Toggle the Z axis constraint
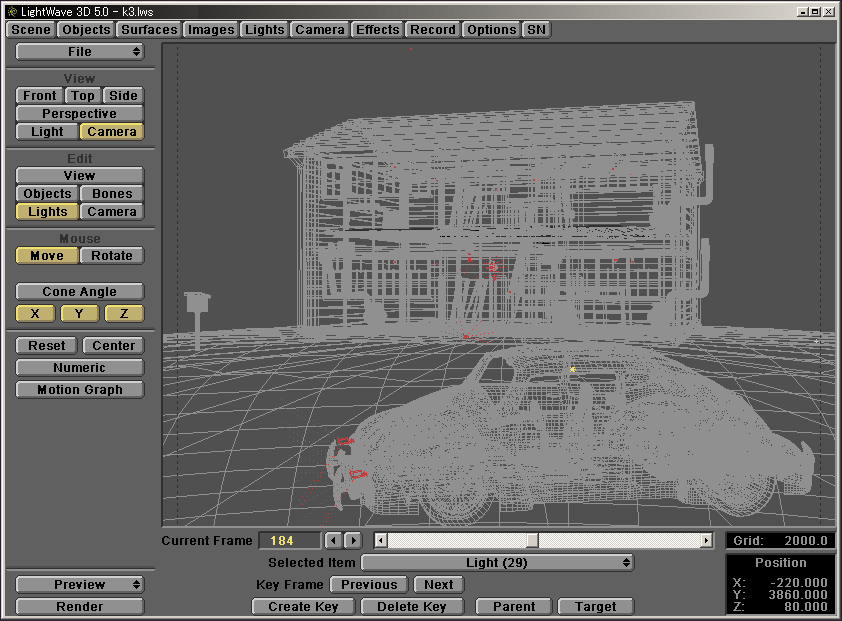 123,314
